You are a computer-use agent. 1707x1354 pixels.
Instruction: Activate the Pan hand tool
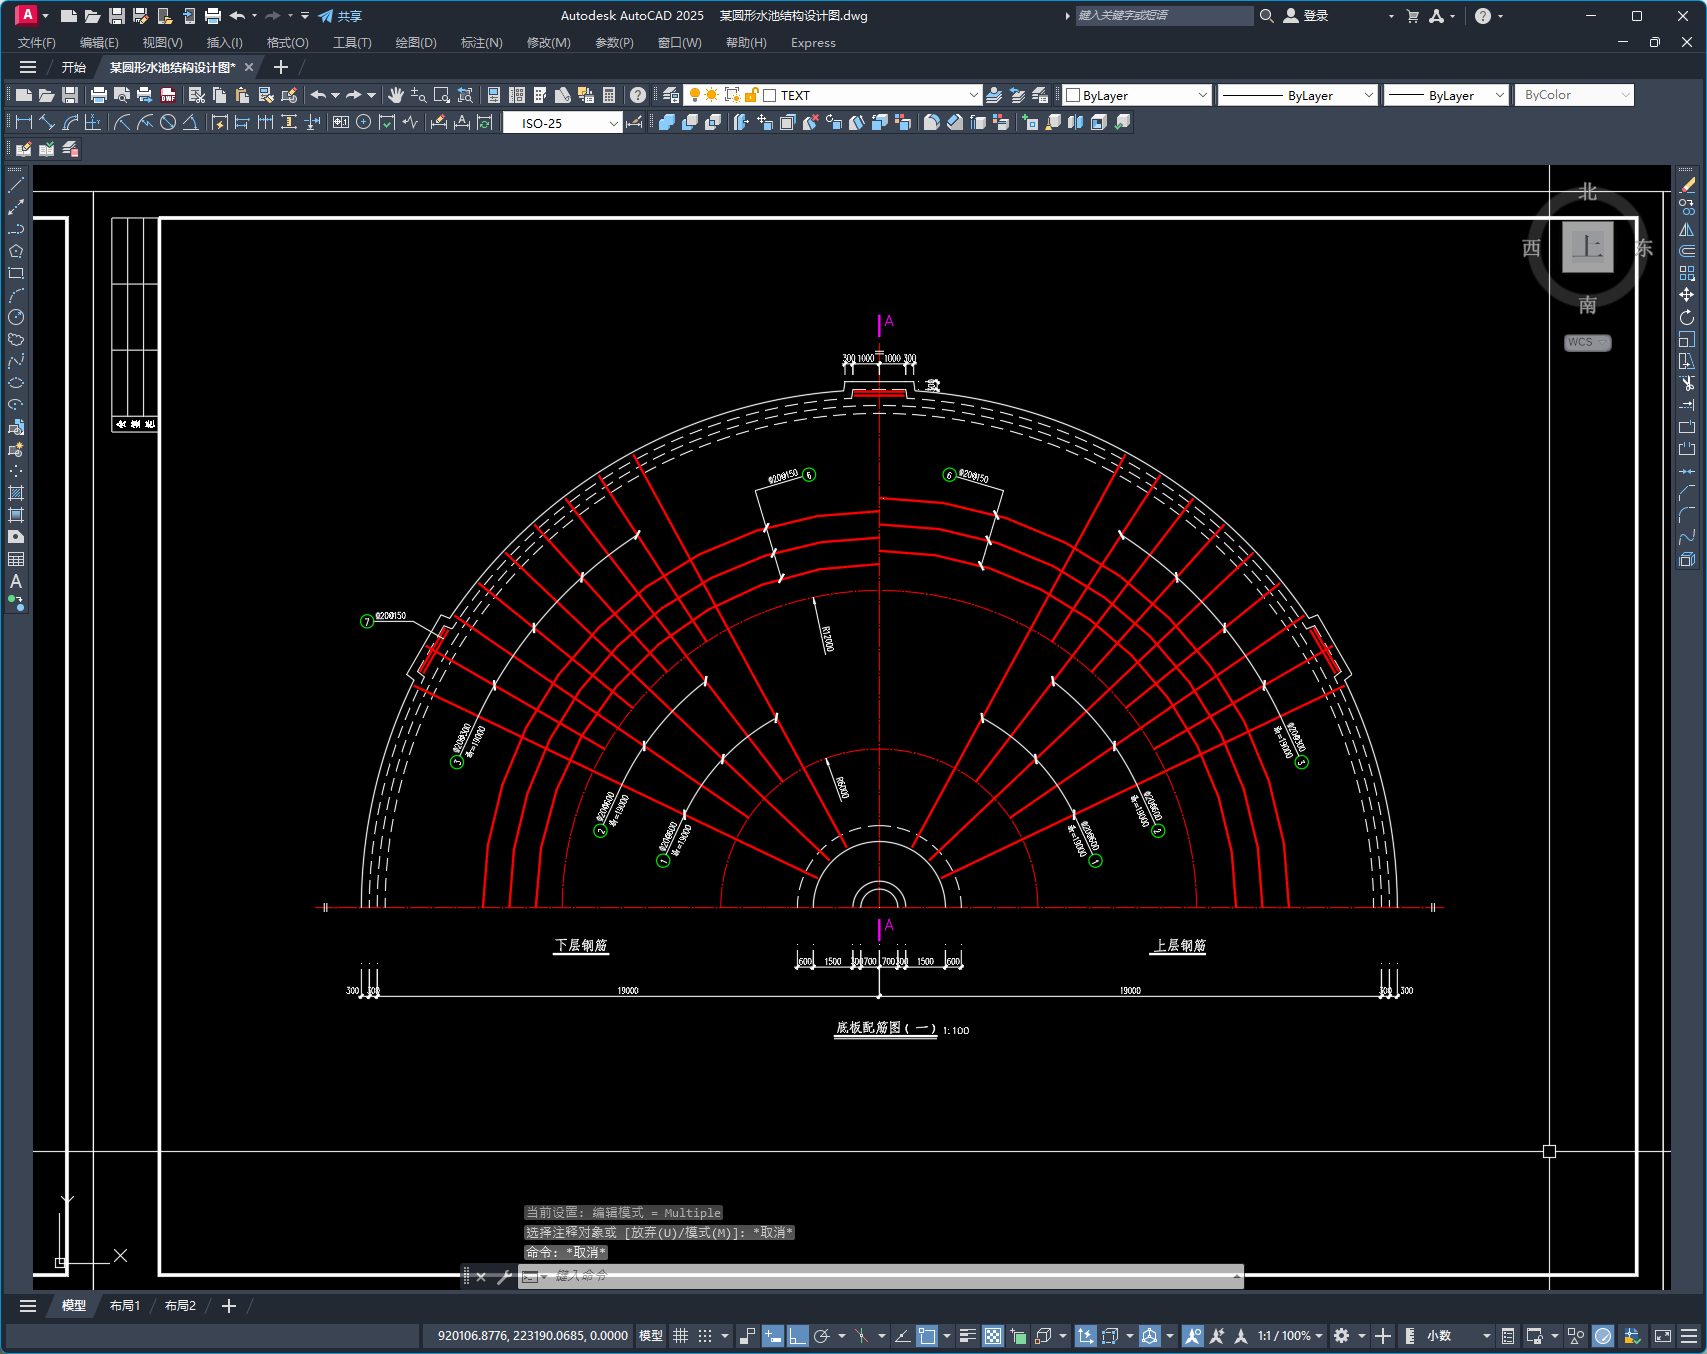(x=396, y=95)
